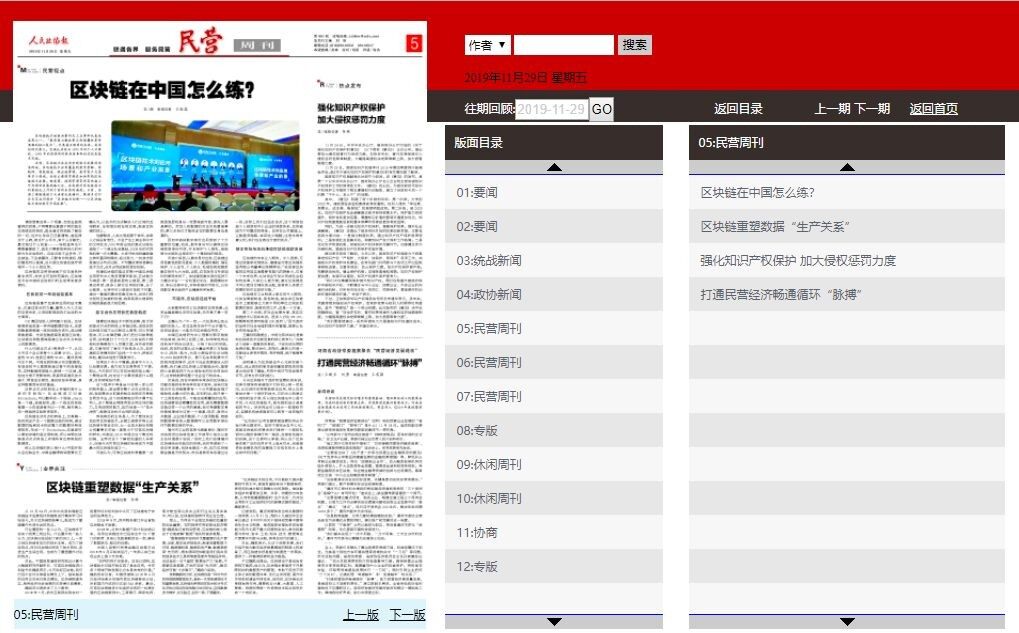The width and height of the screenshot is (1019, 633).
Task: Click 上一版 previous page link
Action: [x=361, y=614]
